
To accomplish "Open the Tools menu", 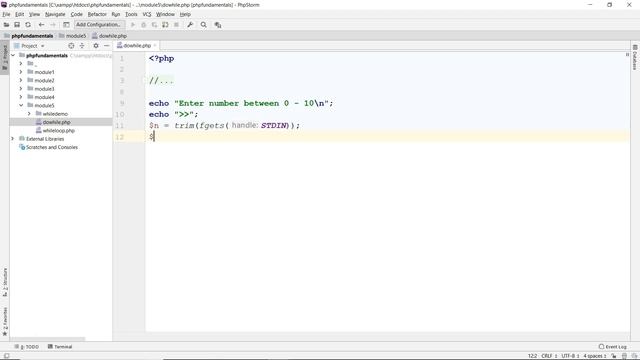I will [131, 14].
